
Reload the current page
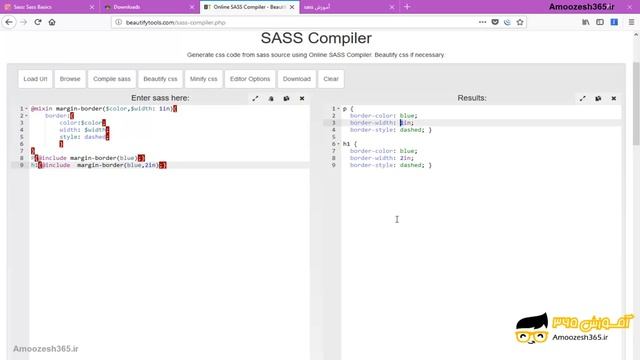(x=38, y=22)
